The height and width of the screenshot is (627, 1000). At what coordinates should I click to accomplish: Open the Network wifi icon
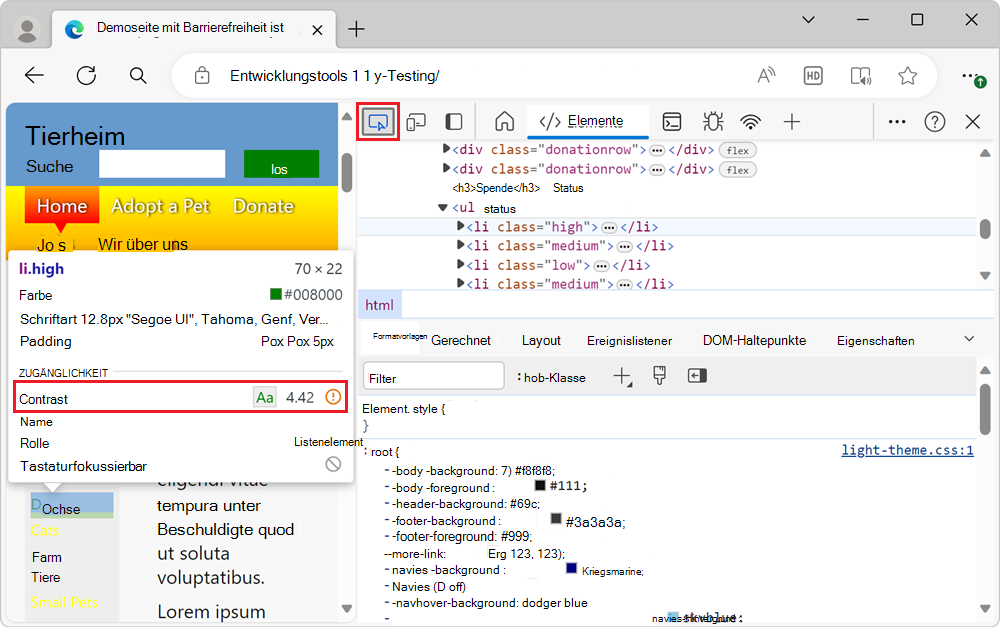751,121
